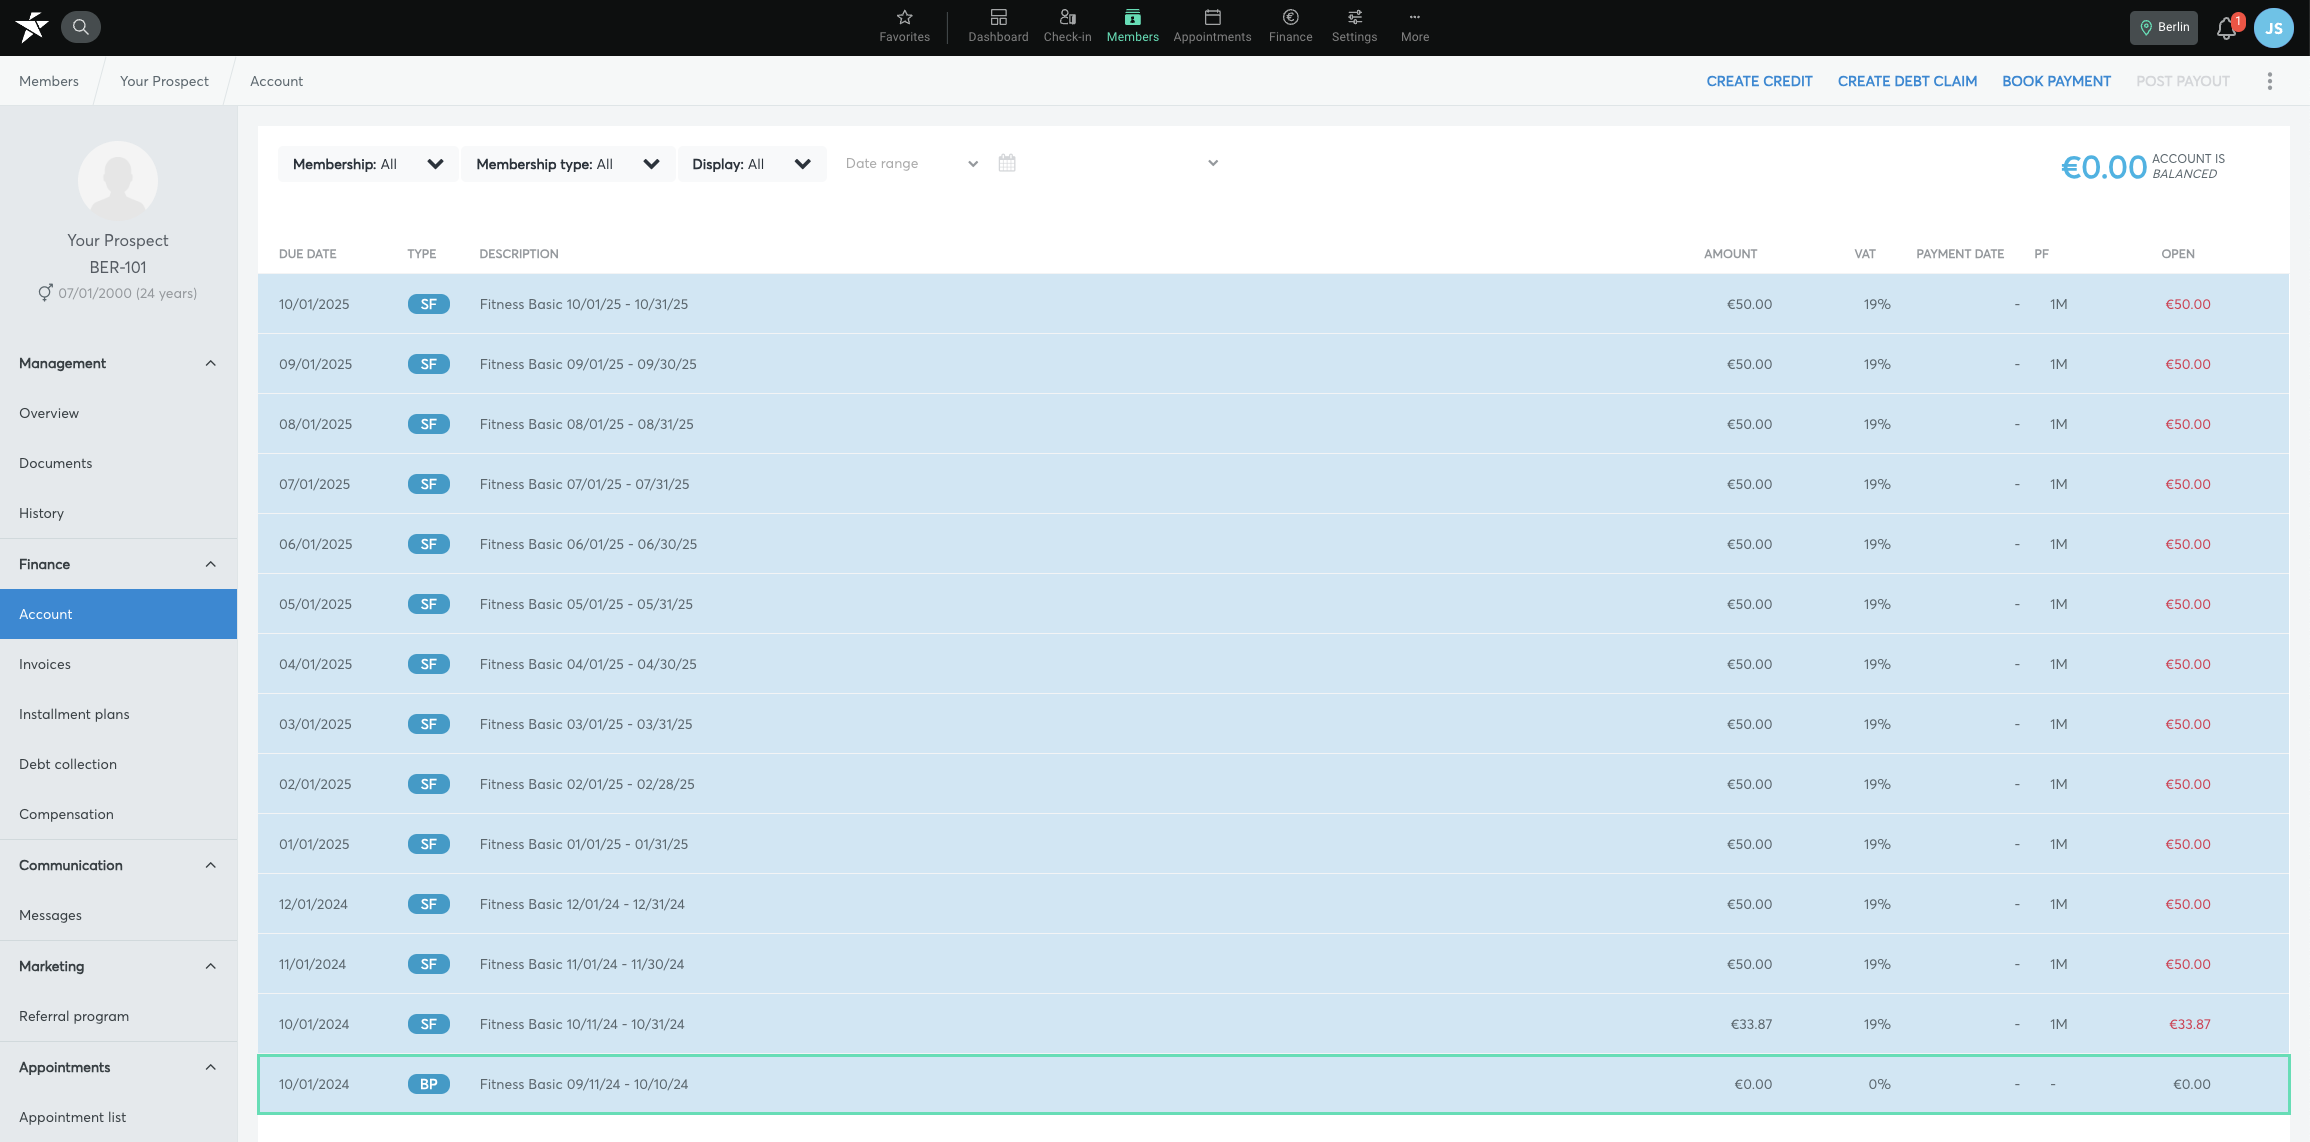Collapse the Management sidebar section

(118, 363)
